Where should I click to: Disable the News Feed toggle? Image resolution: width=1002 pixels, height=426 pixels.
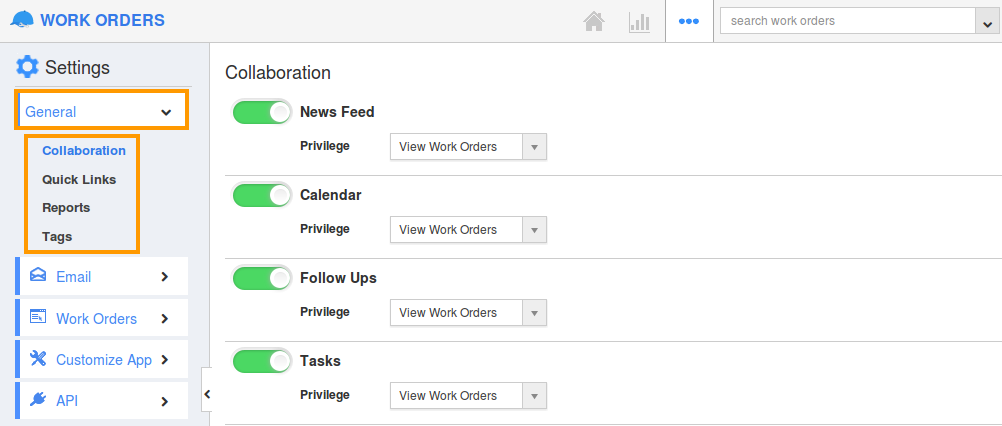(x=262, y=112)
